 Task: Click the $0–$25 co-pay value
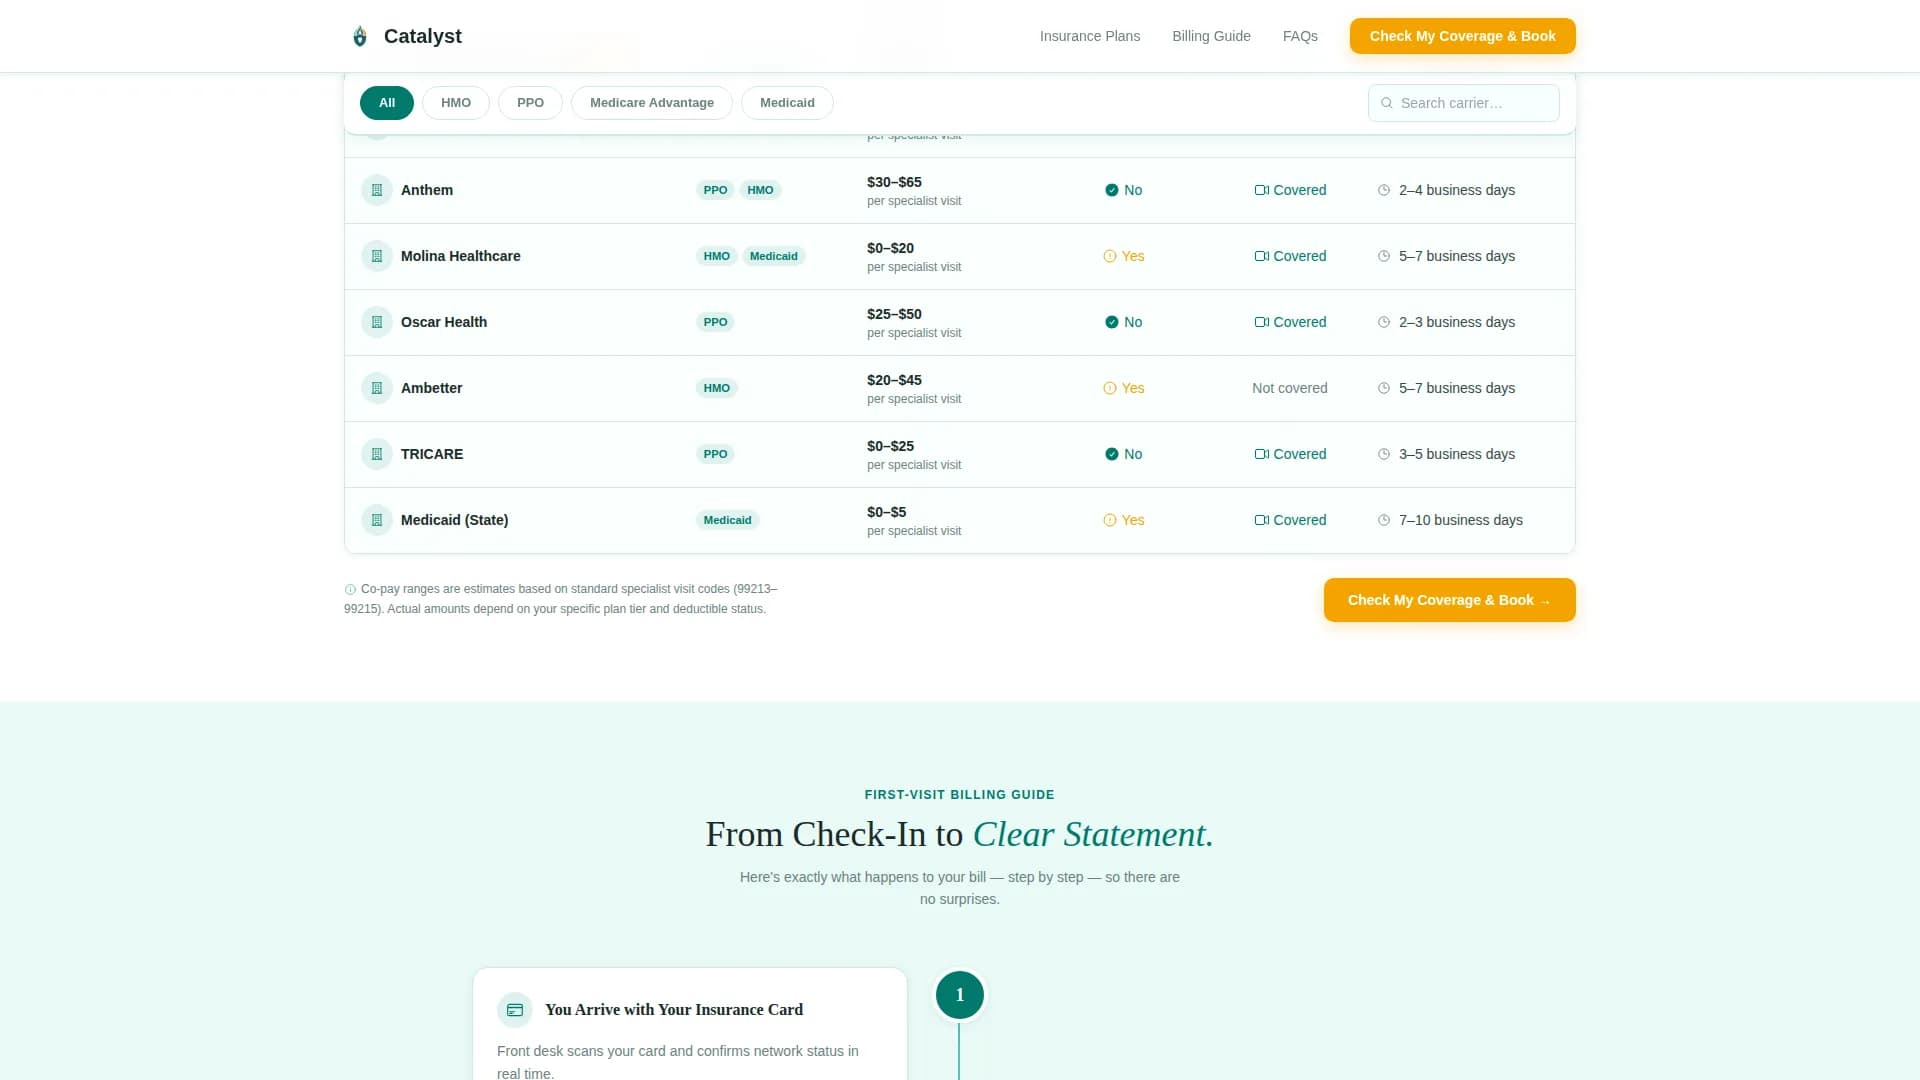[890, 446]
